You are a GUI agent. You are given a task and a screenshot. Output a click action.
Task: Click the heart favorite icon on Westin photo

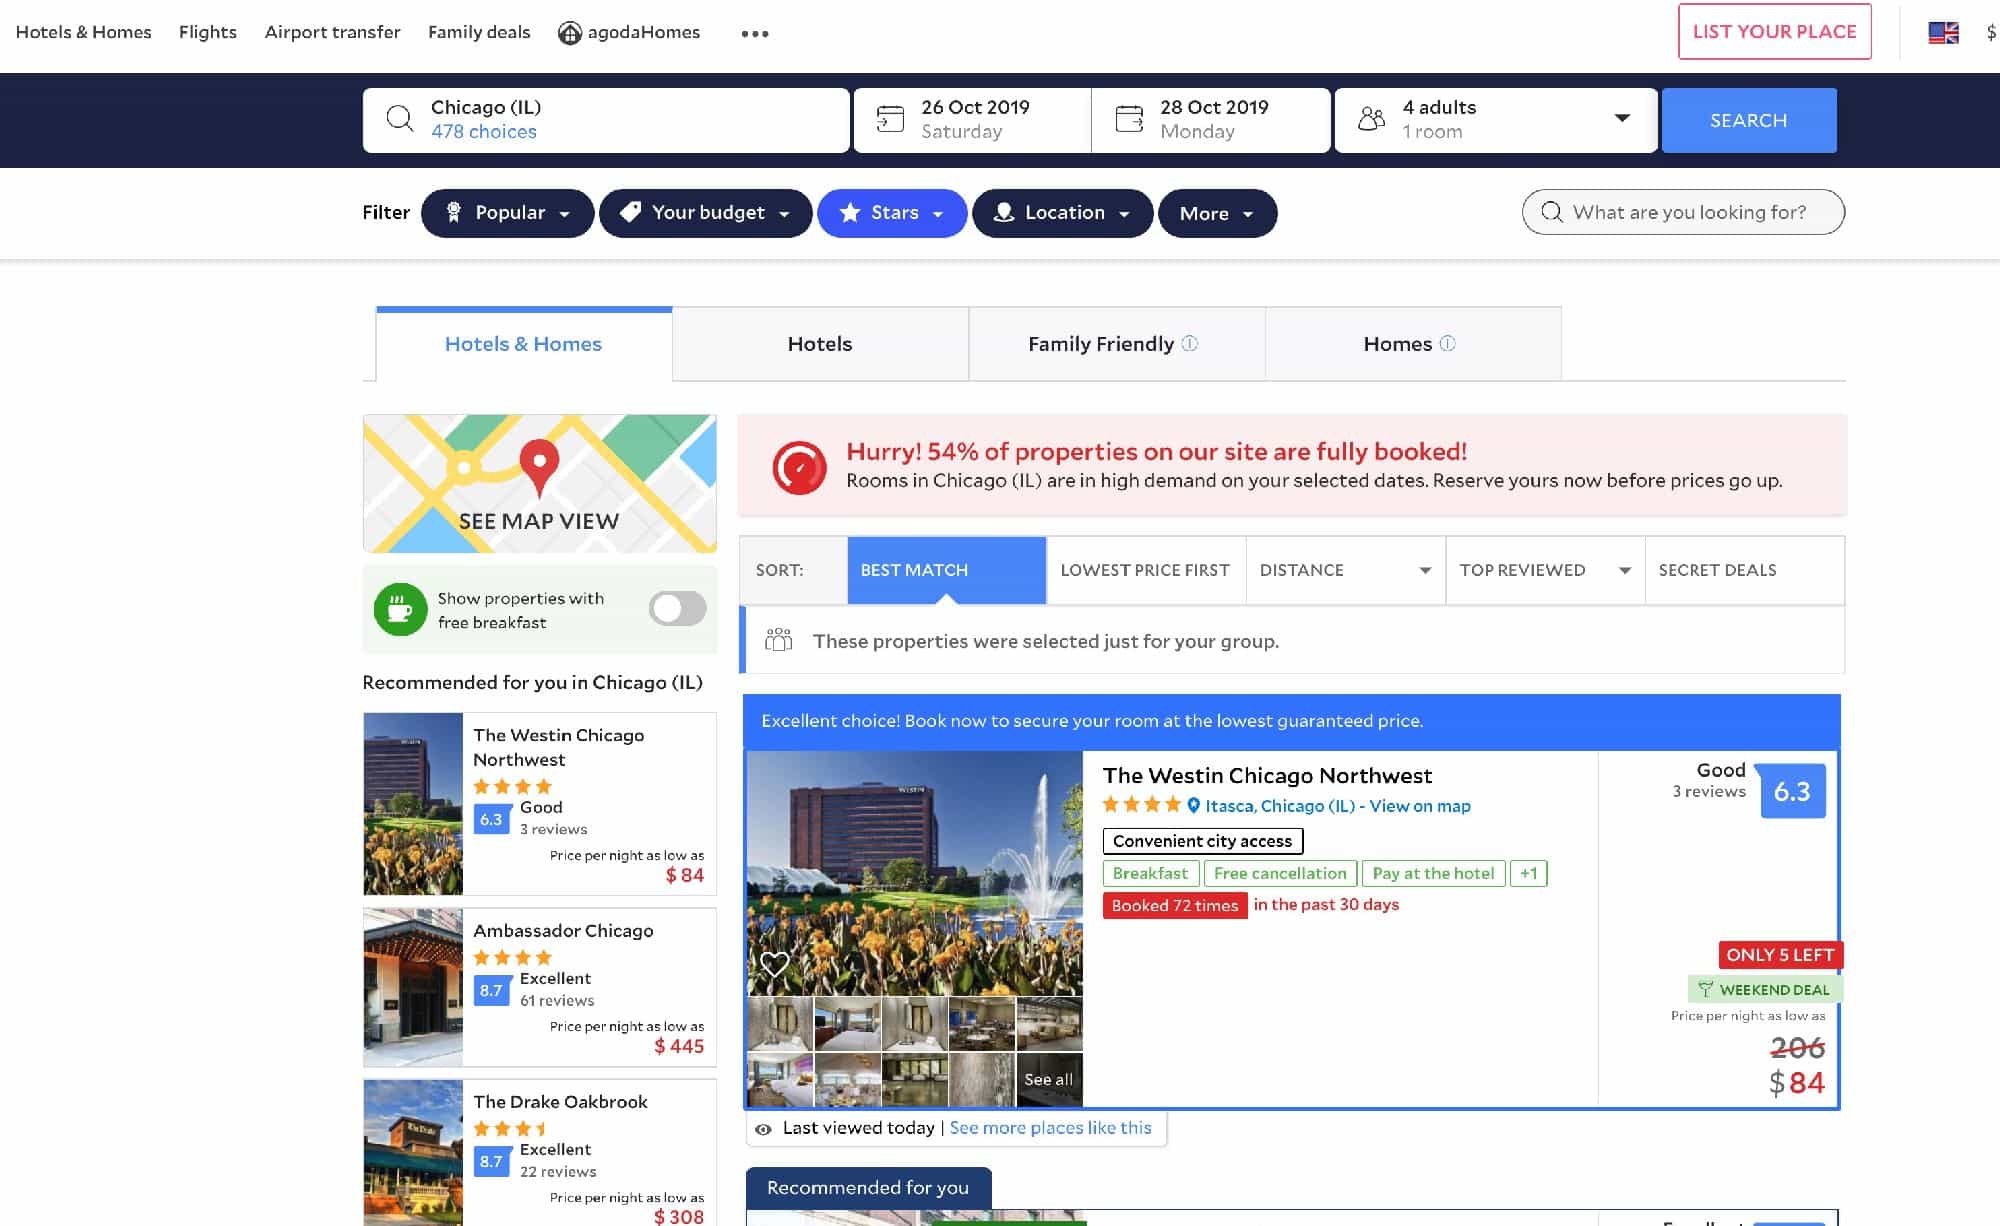click(774, 964)
